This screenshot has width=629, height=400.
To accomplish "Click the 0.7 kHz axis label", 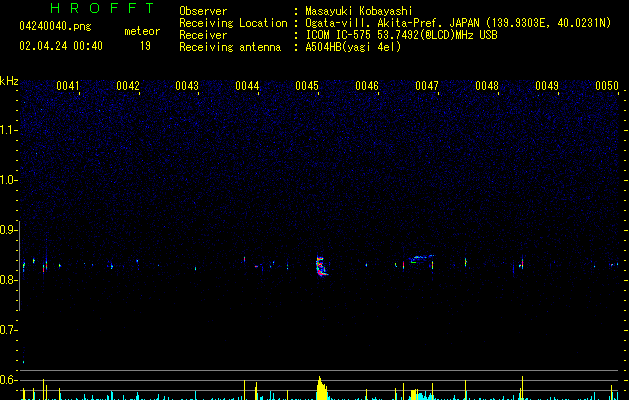I will 8,330.
